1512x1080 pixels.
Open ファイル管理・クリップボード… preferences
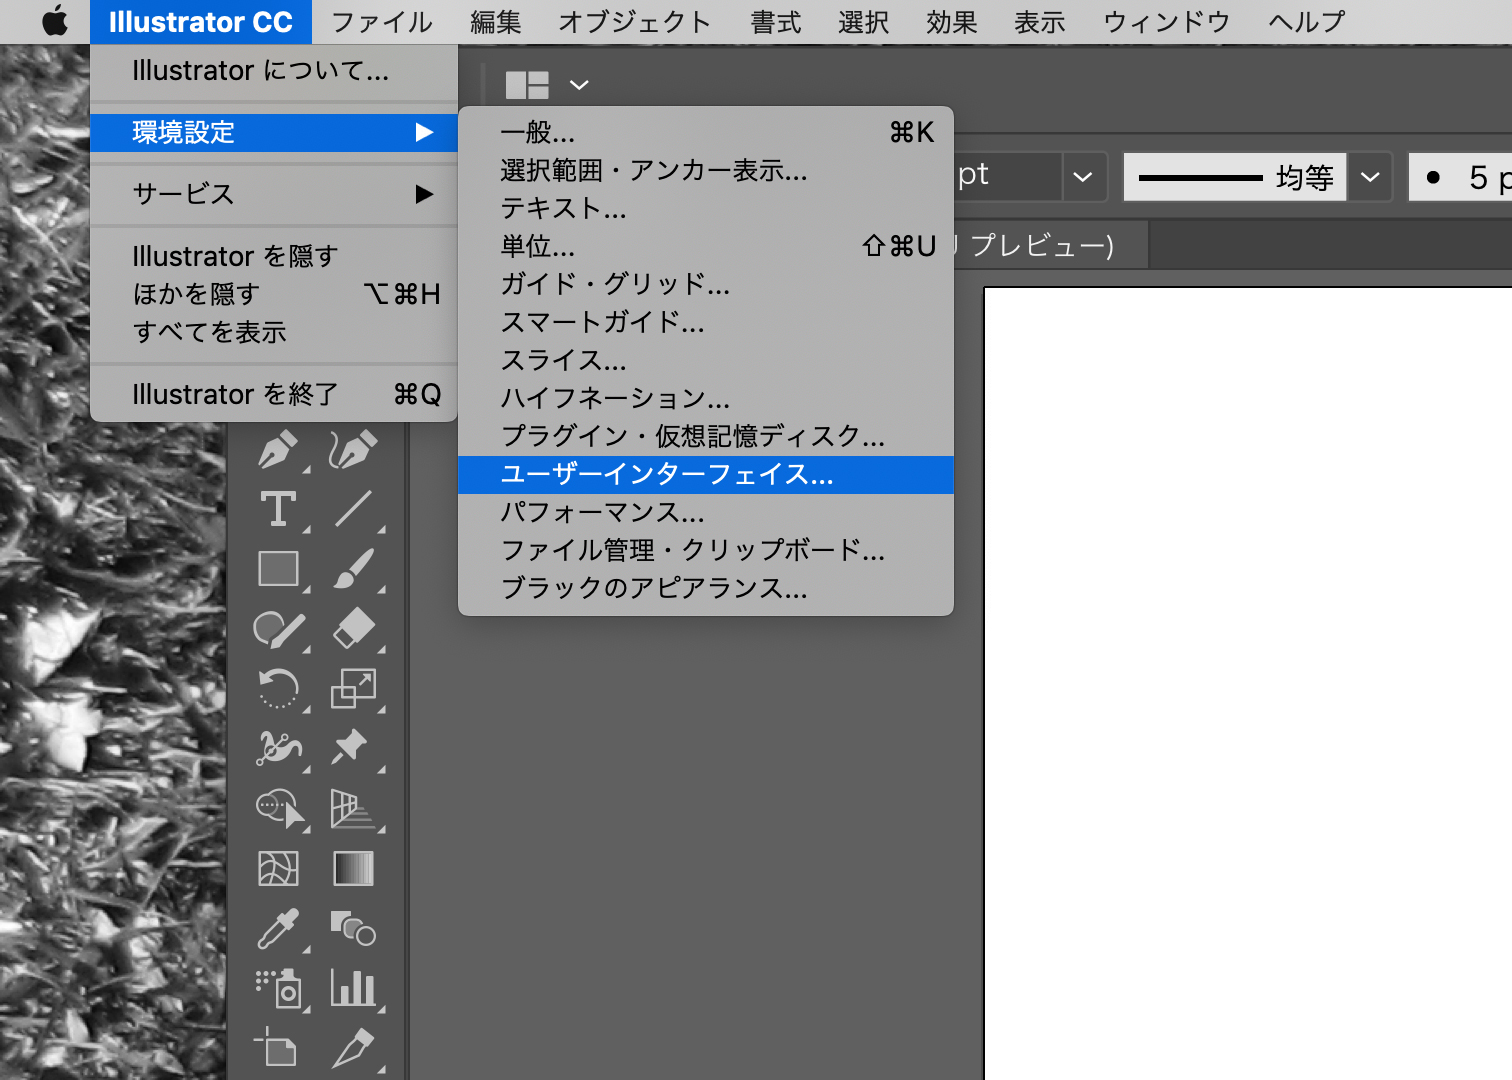click(706, 550)
